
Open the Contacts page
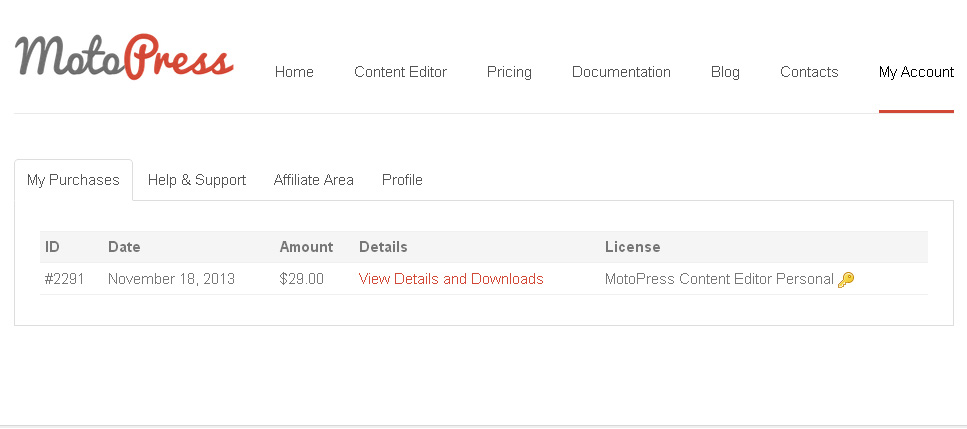click(809, 72)
